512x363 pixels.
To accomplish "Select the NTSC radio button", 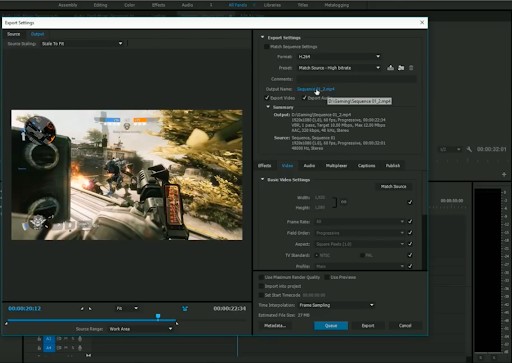I will coord(317,255).
